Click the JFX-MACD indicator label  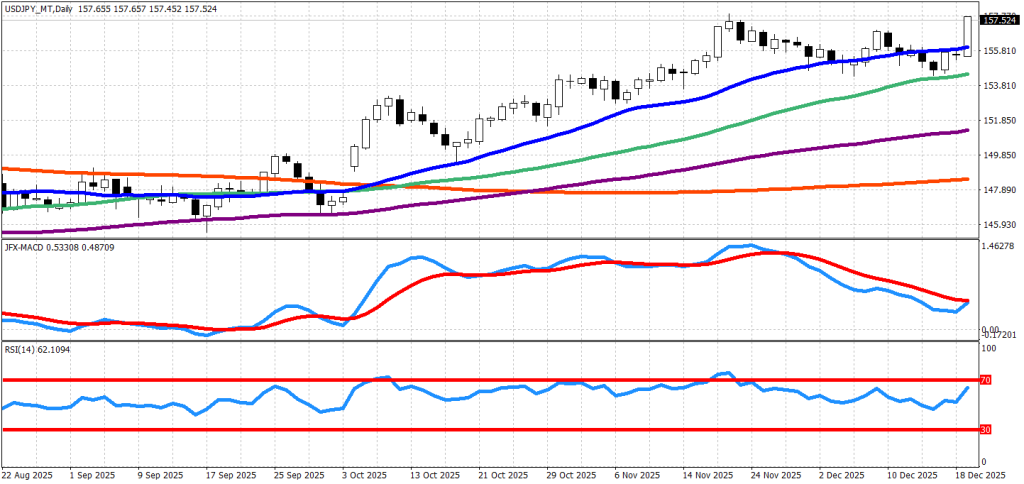click(x=29, y=246)
